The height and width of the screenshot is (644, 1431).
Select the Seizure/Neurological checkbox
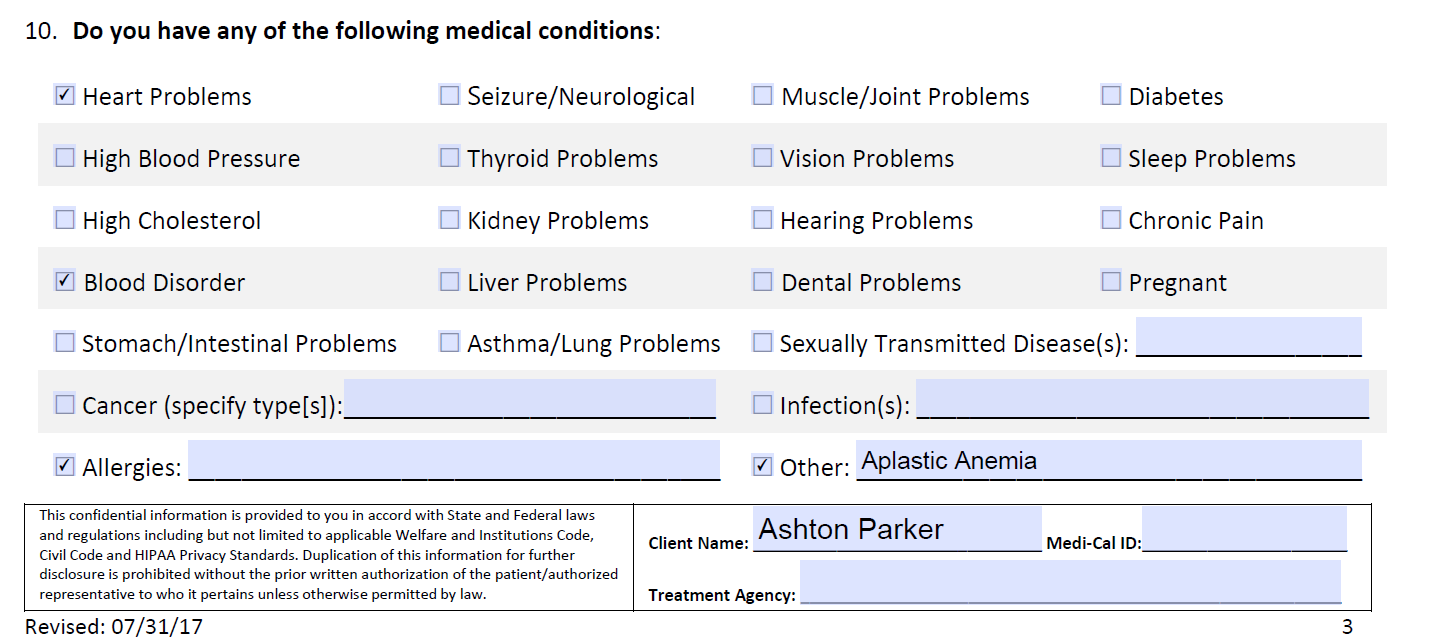(x=450, y=96)
